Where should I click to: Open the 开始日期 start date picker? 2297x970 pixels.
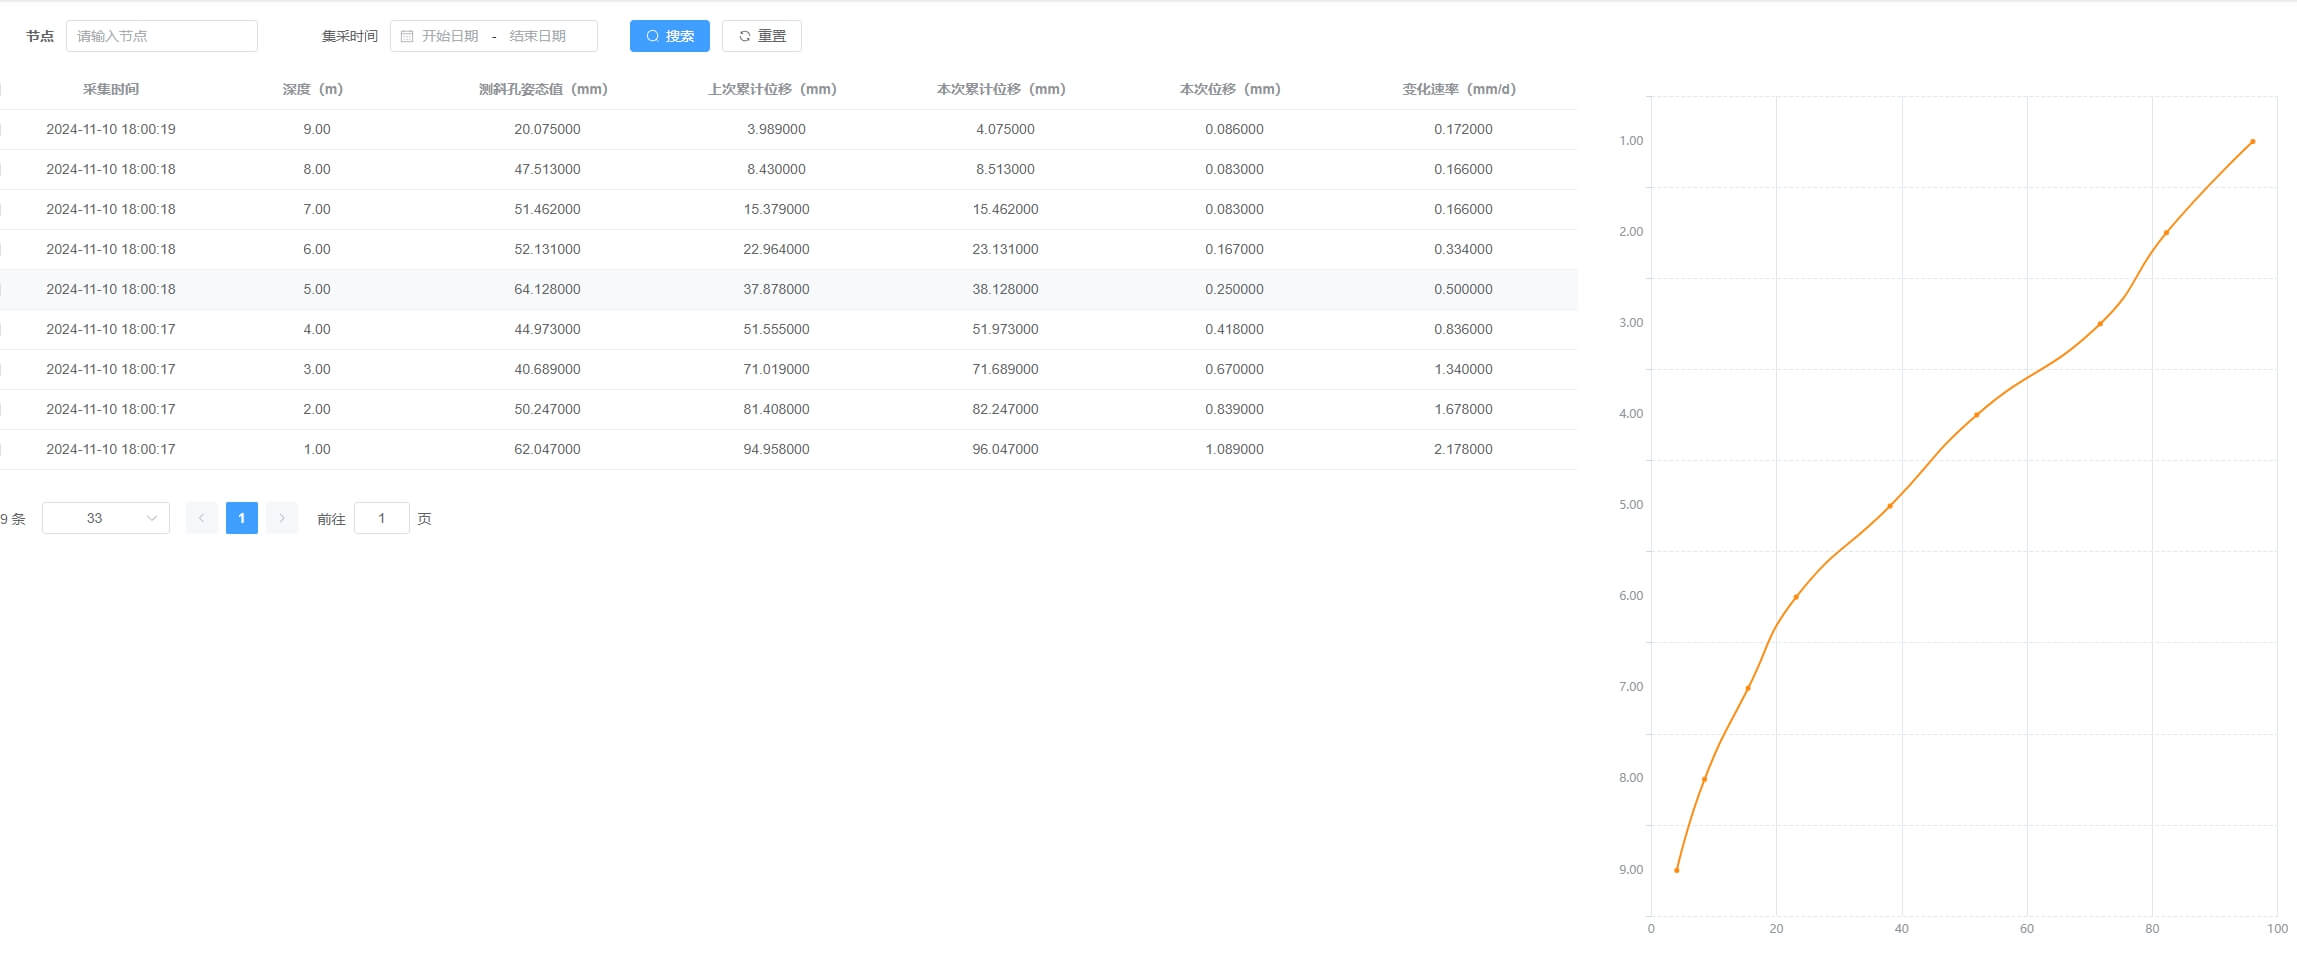tap(450, 36)
